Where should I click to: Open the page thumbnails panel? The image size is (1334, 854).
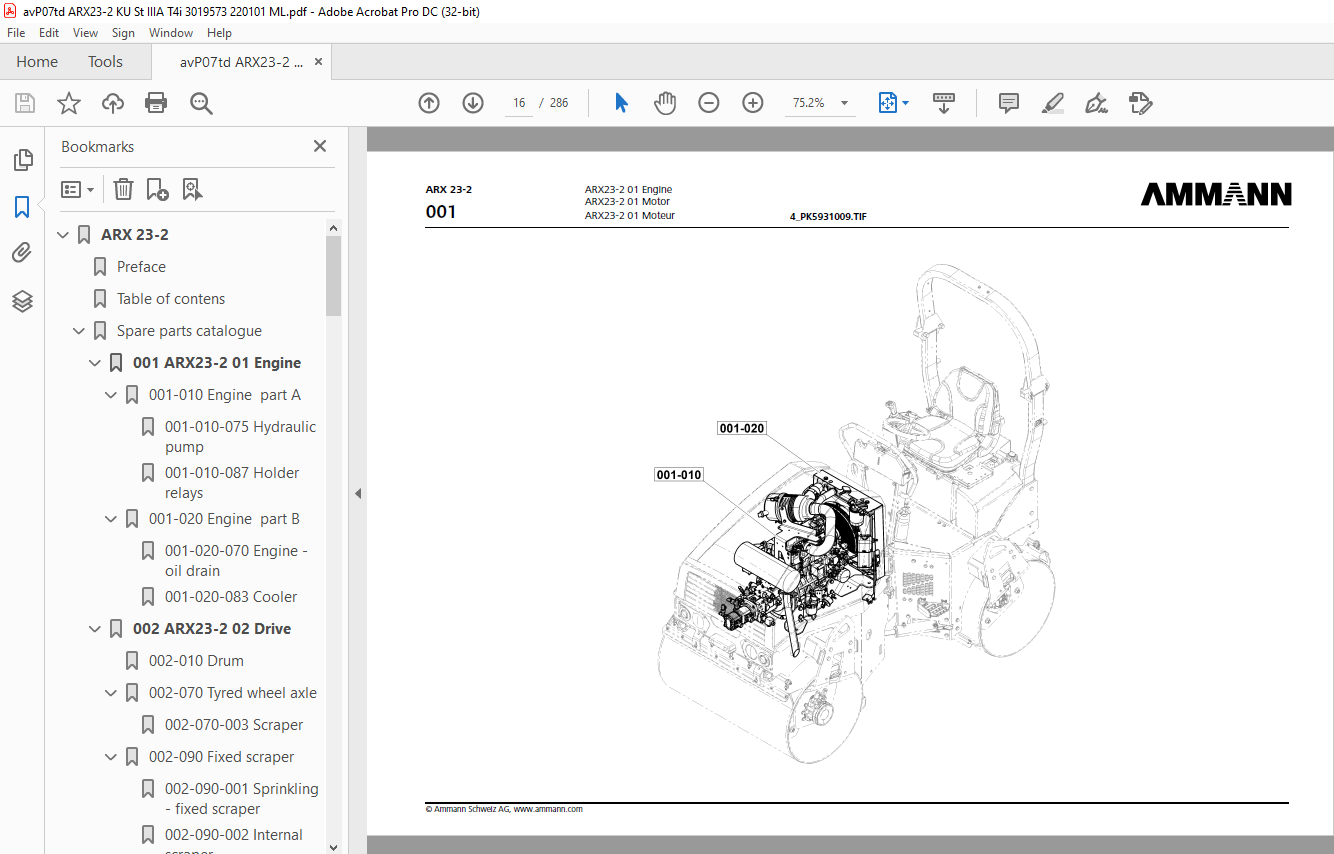tap(22, 160)
